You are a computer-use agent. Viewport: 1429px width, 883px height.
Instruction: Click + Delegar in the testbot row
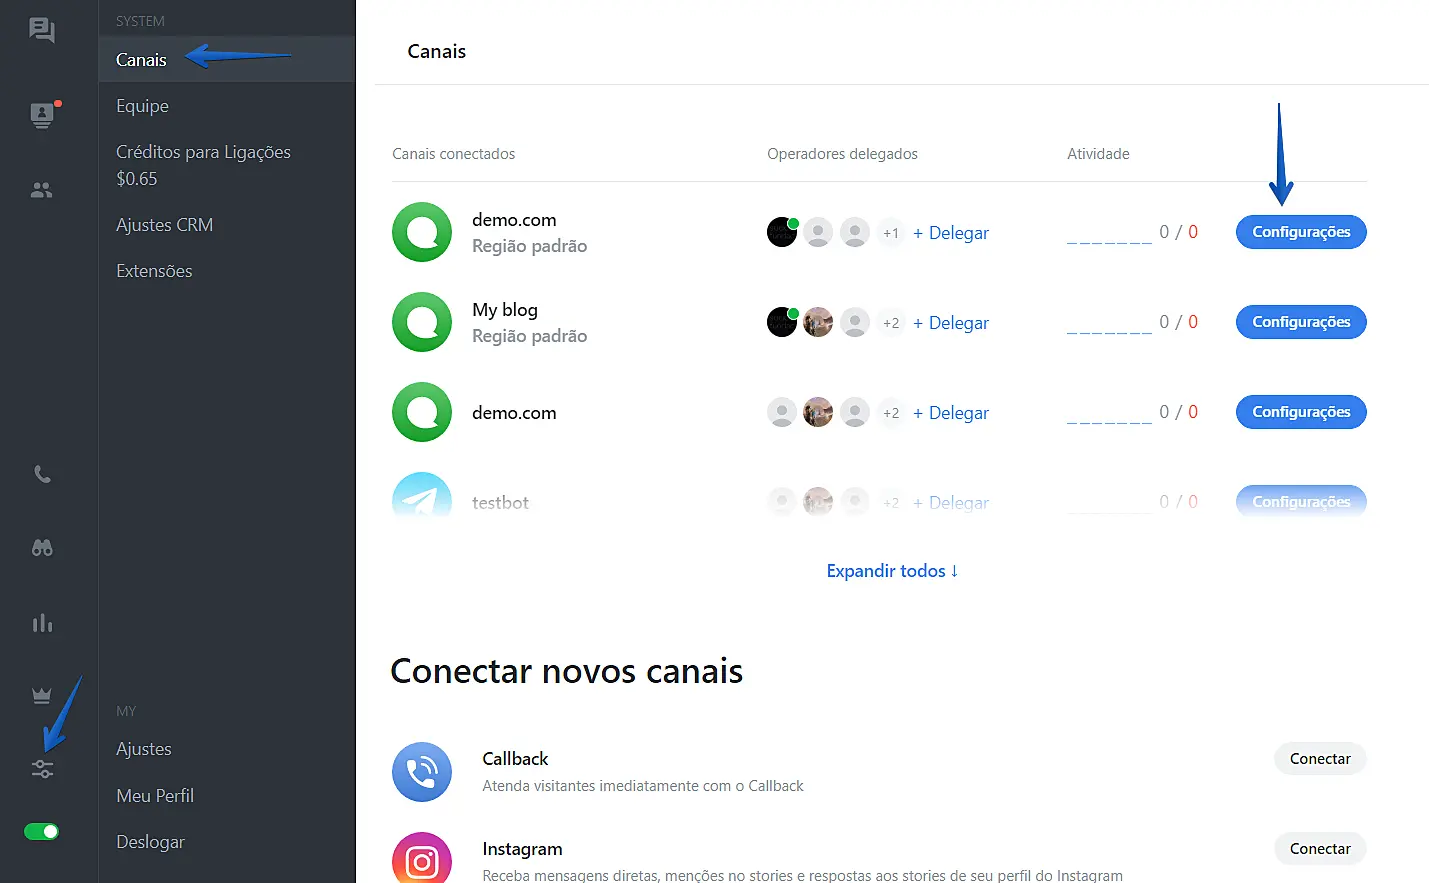[951, 503]
